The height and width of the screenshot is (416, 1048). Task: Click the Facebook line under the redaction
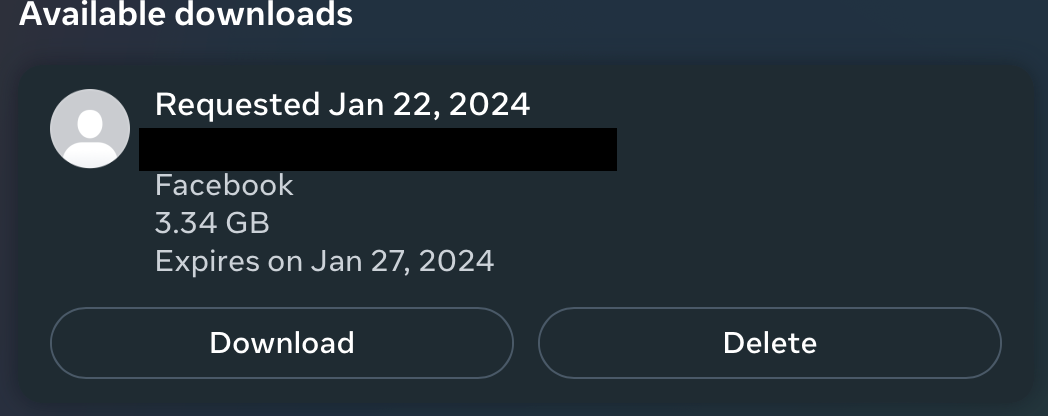[x=224, y=185]
